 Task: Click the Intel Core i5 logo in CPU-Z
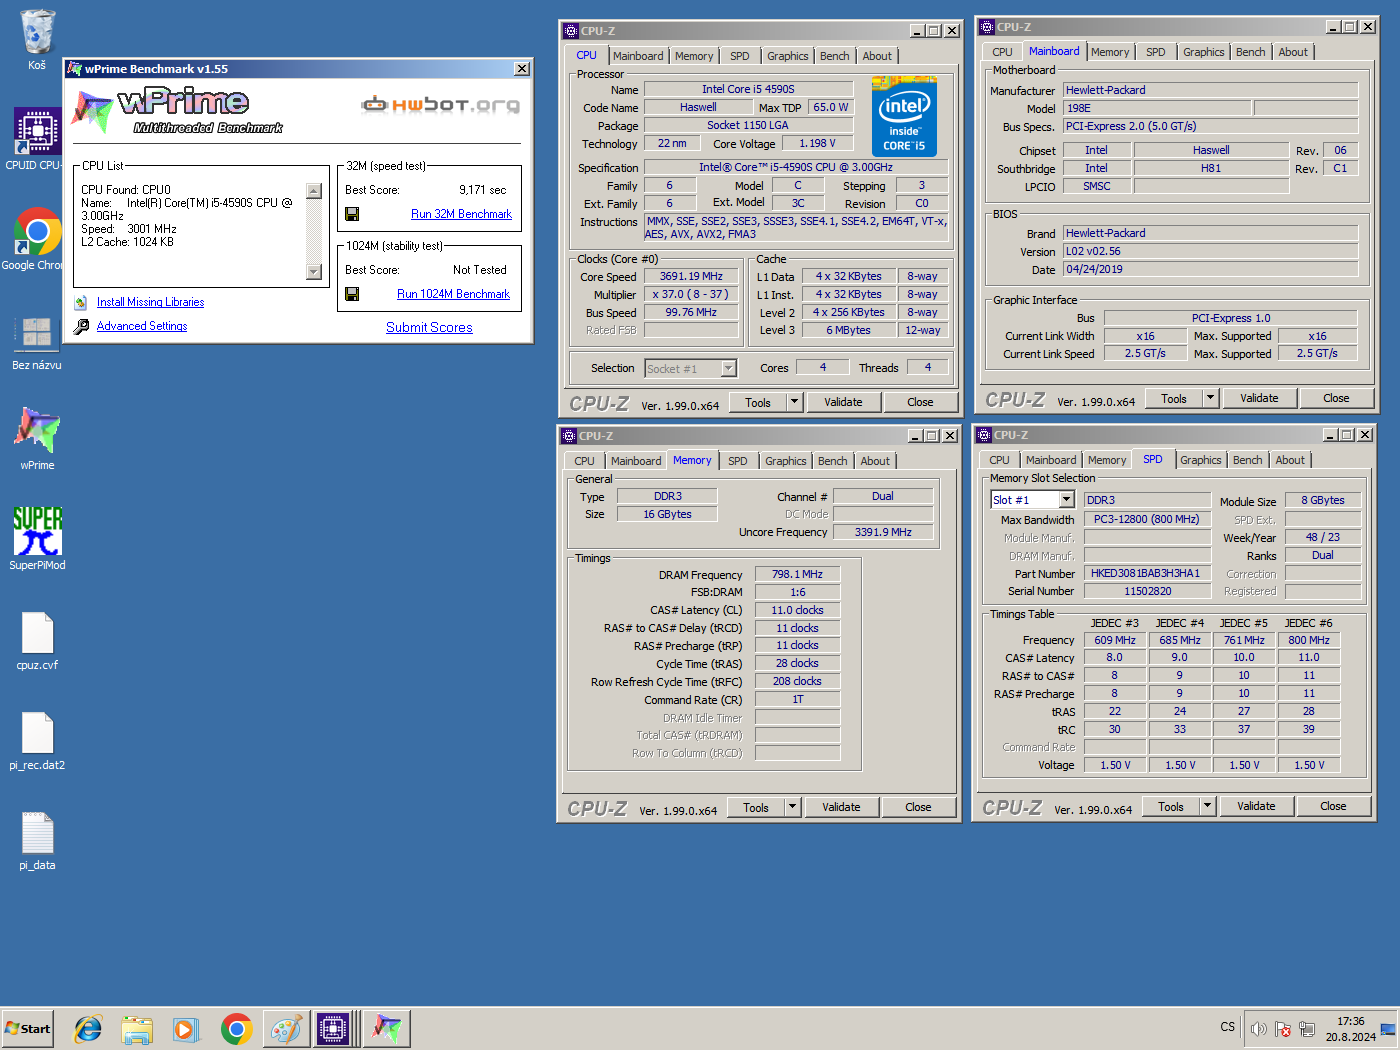tap(904, 117)
